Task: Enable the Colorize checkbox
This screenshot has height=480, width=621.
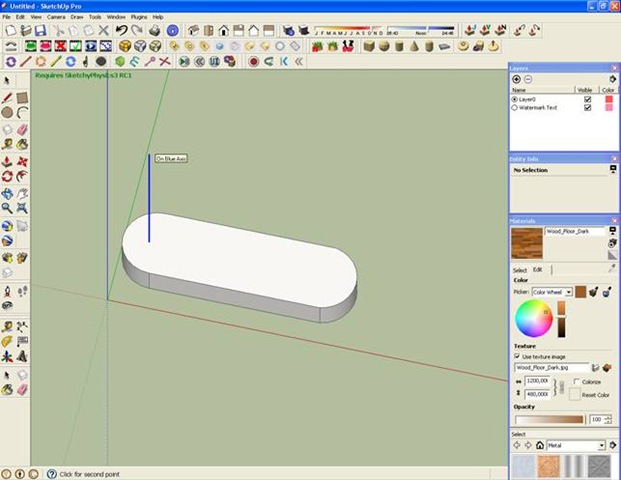Action: pos(578,381)
